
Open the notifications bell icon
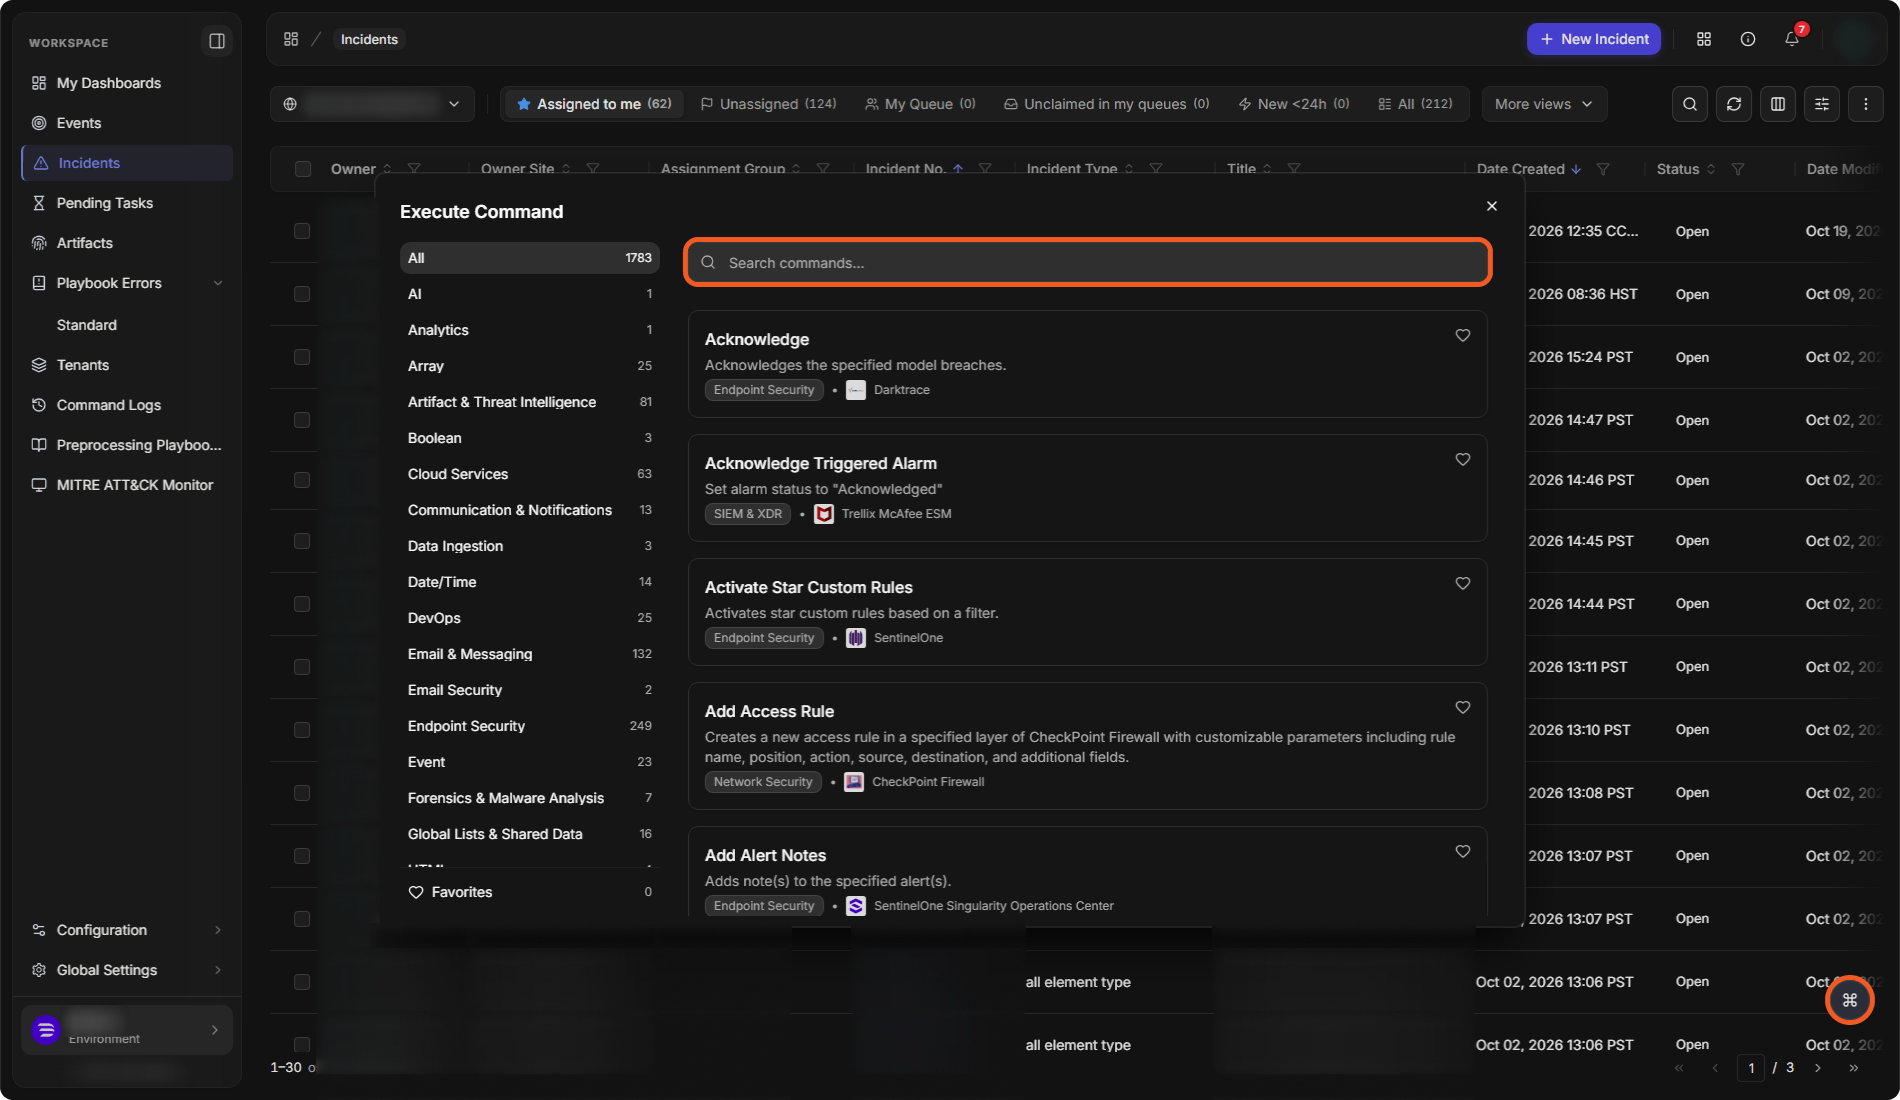(x=1791, y=39)
